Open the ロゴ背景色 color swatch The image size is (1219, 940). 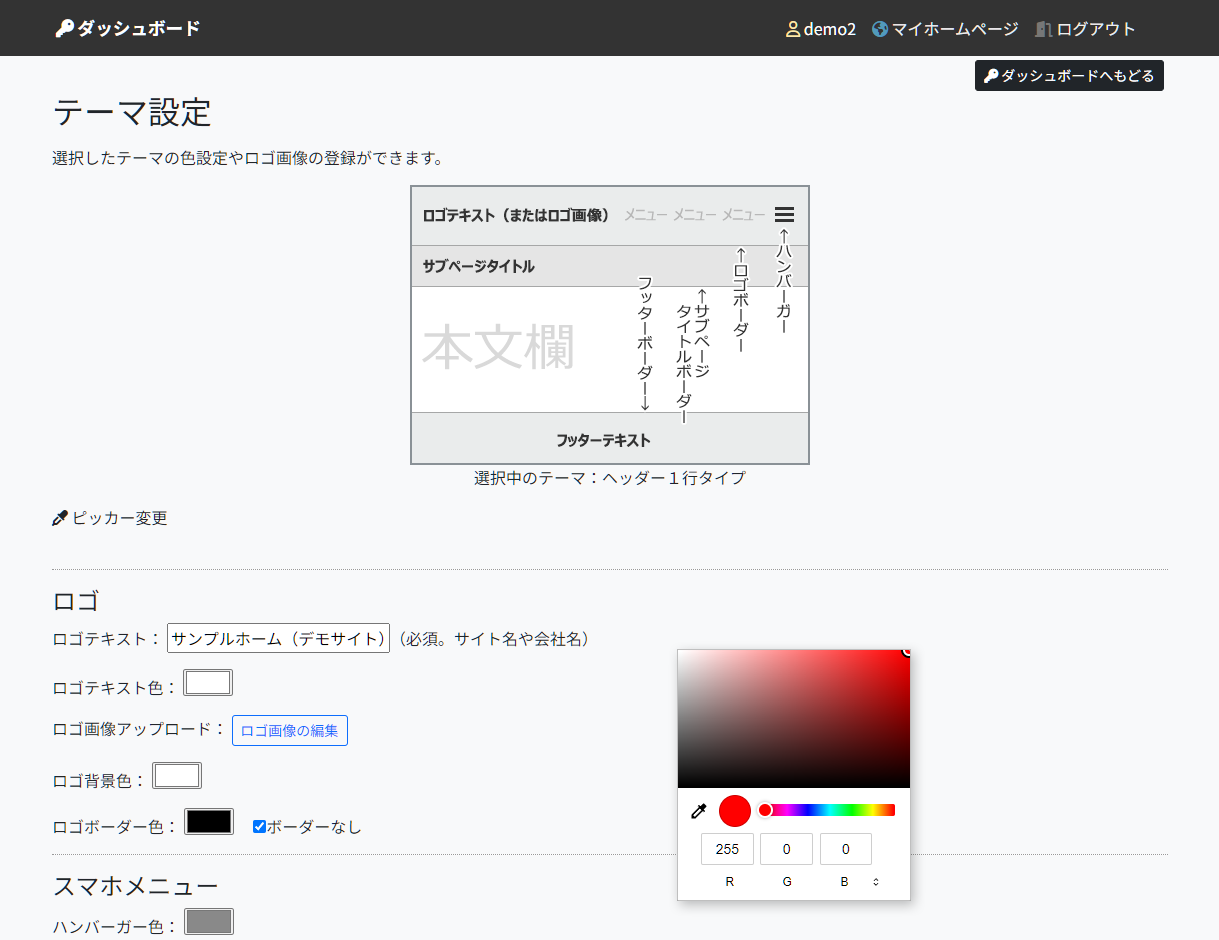pyautogui.click(x=177, y=776)
